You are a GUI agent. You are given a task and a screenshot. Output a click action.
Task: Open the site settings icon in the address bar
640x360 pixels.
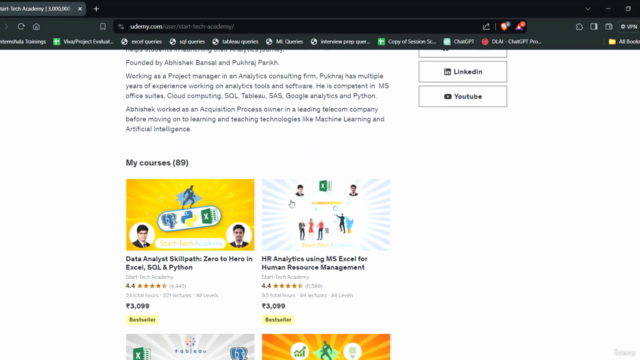coord(121,27)
